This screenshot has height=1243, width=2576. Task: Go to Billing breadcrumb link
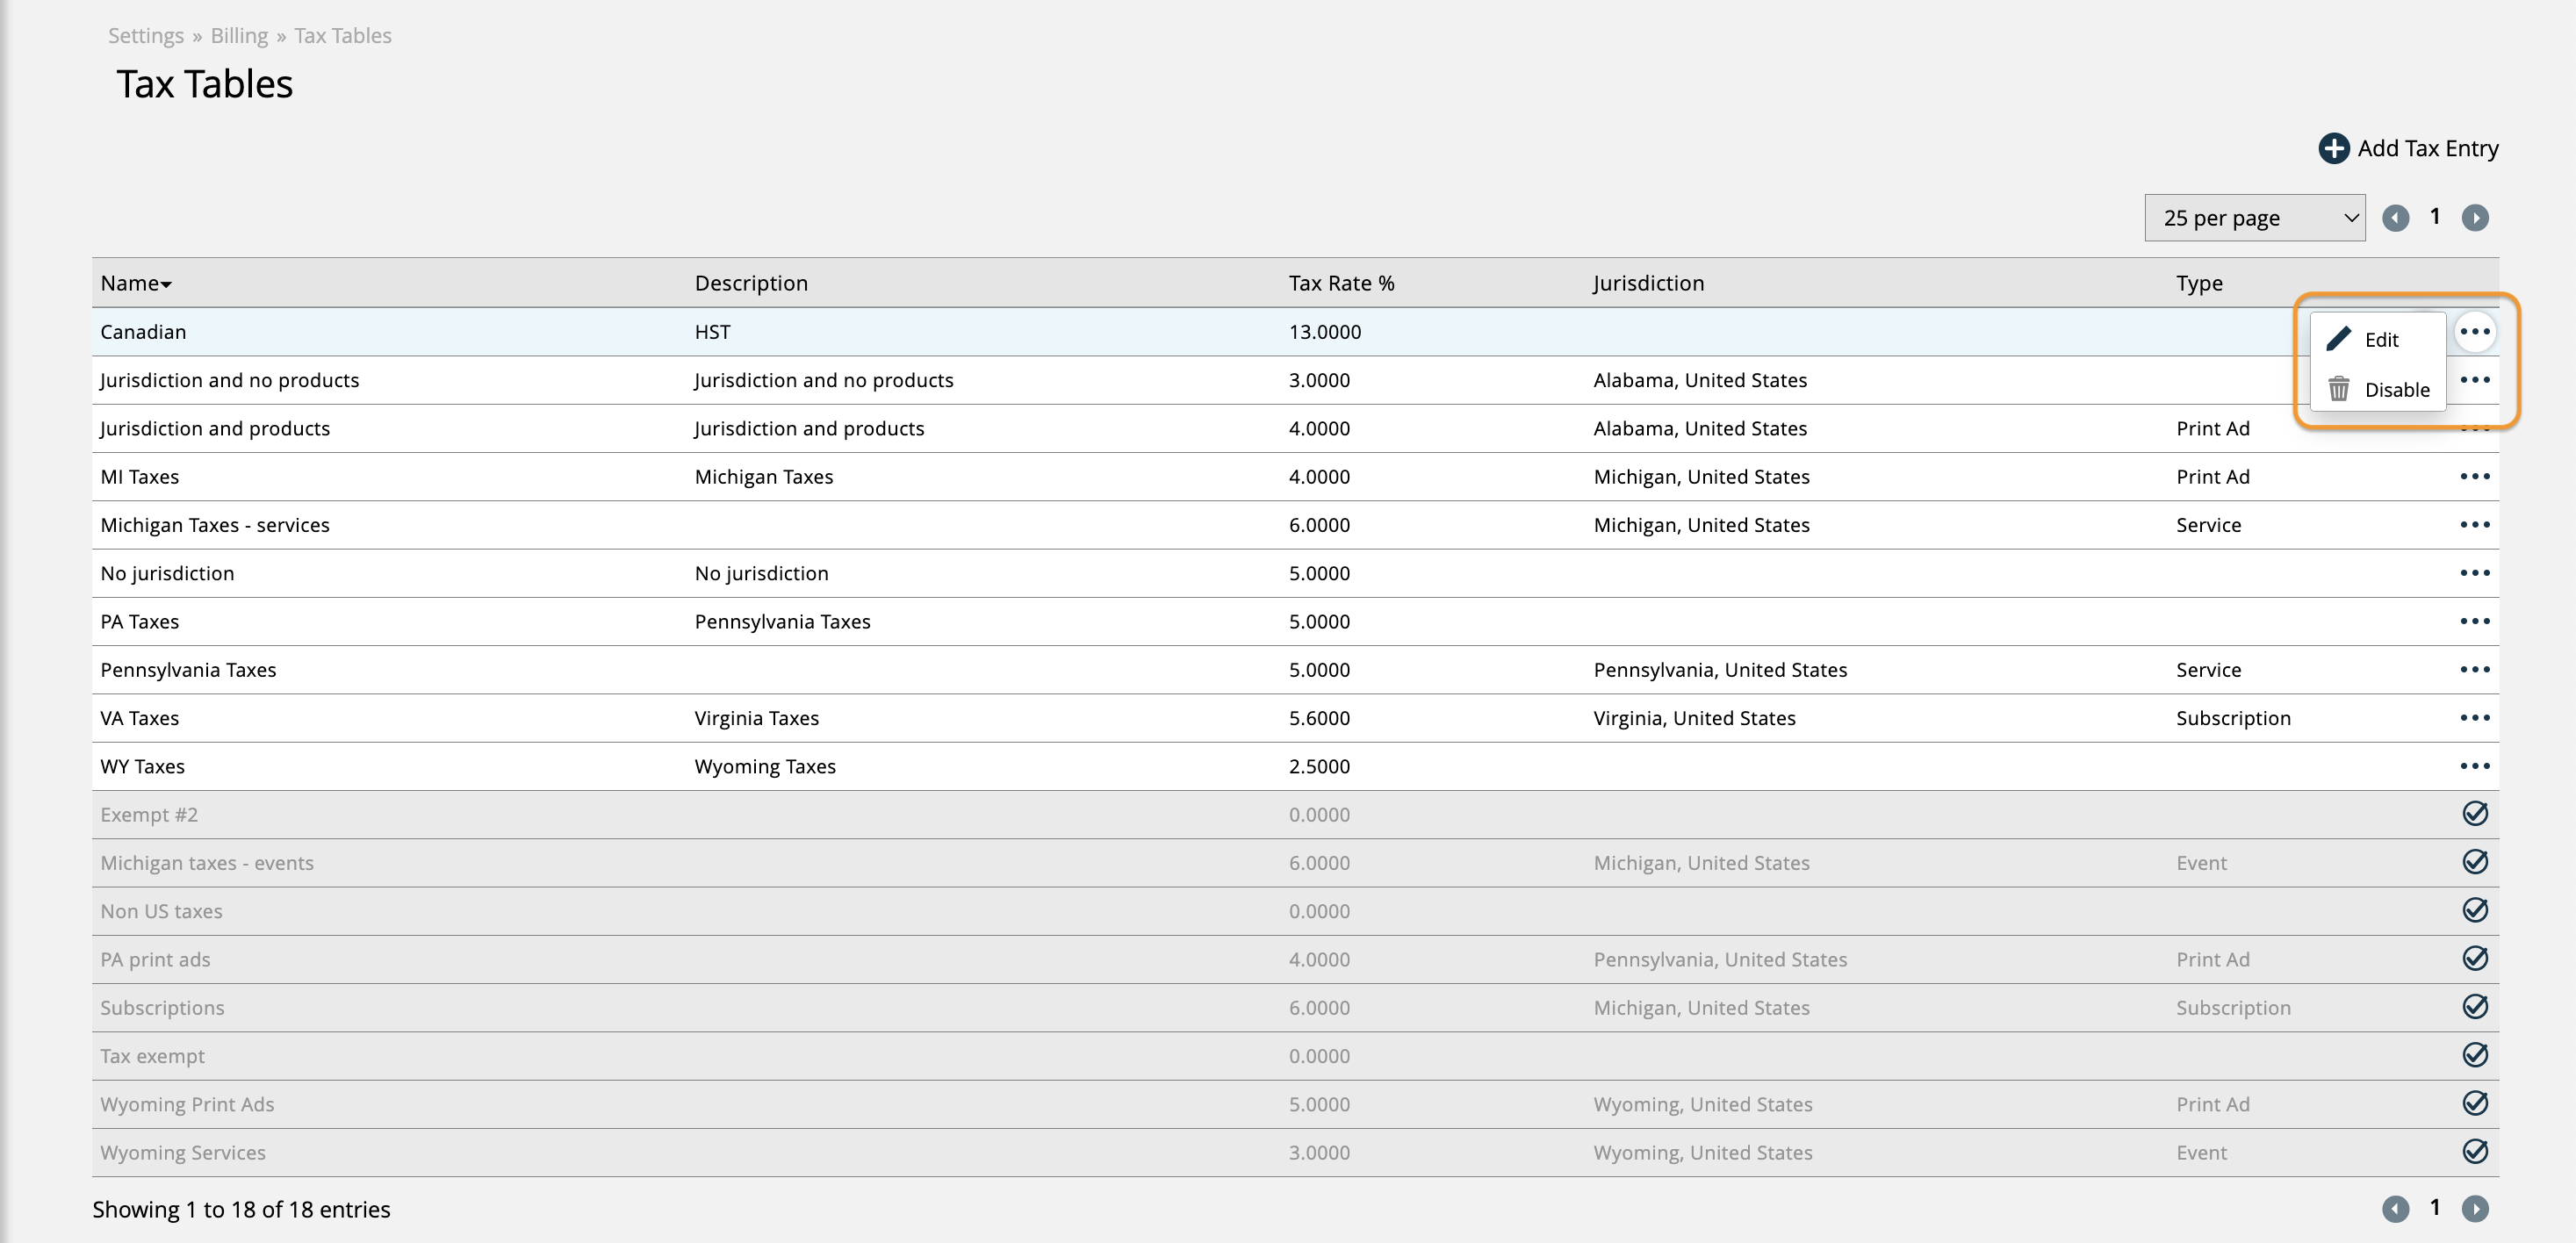[x=239, y=36]
